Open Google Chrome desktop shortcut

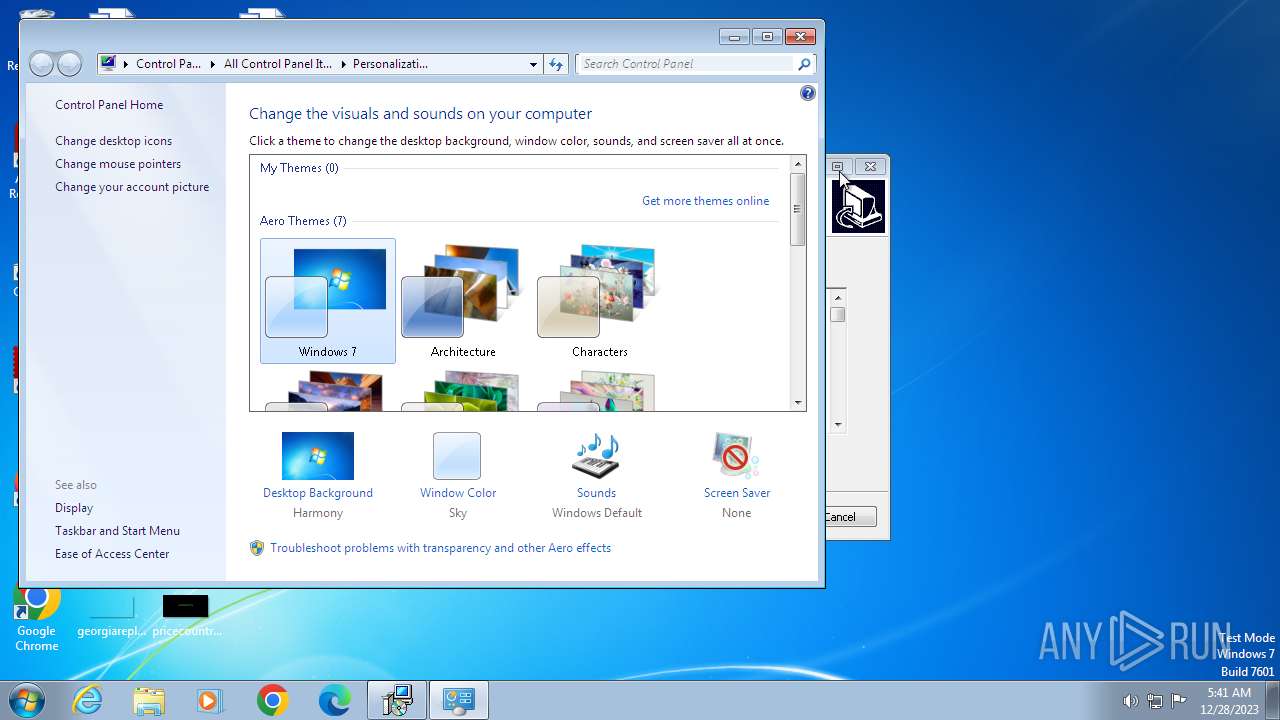[x=37, y=620]
